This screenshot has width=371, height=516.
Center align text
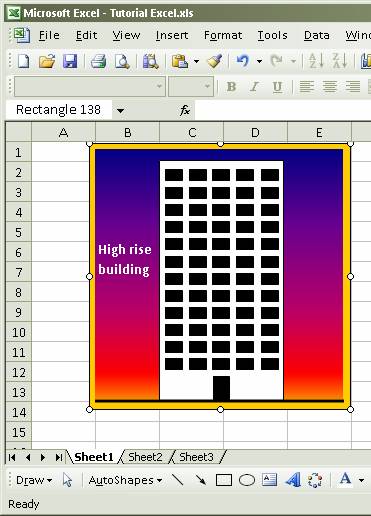tap(330, 87)
